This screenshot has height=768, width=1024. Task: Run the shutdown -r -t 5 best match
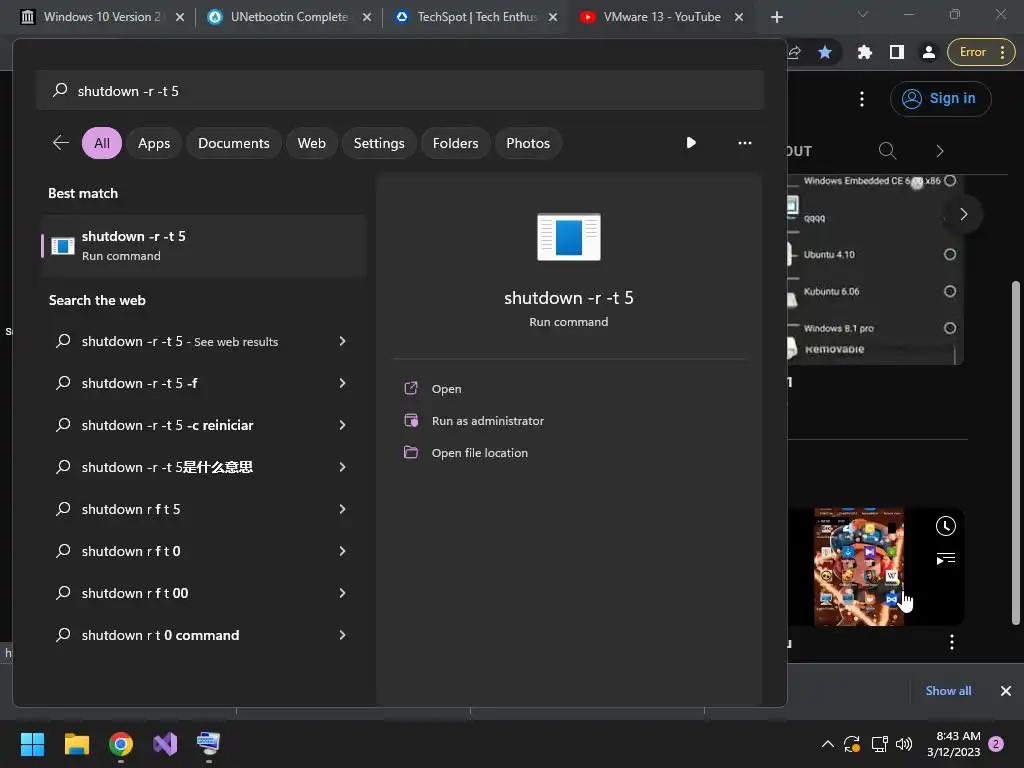(x=203, y=246)
